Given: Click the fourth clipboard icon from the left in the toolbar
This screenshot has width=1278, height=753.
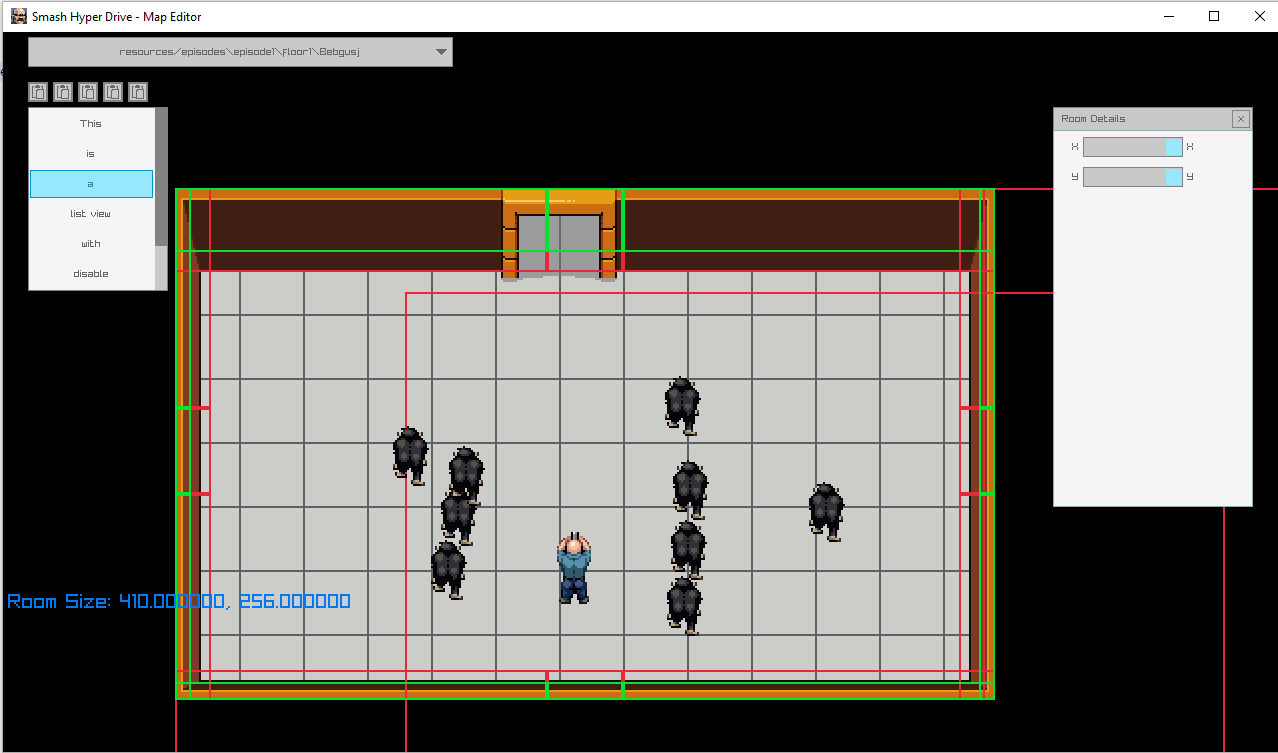Looking at the screenshot, I should pyautogui.click(x=113, y=92).
